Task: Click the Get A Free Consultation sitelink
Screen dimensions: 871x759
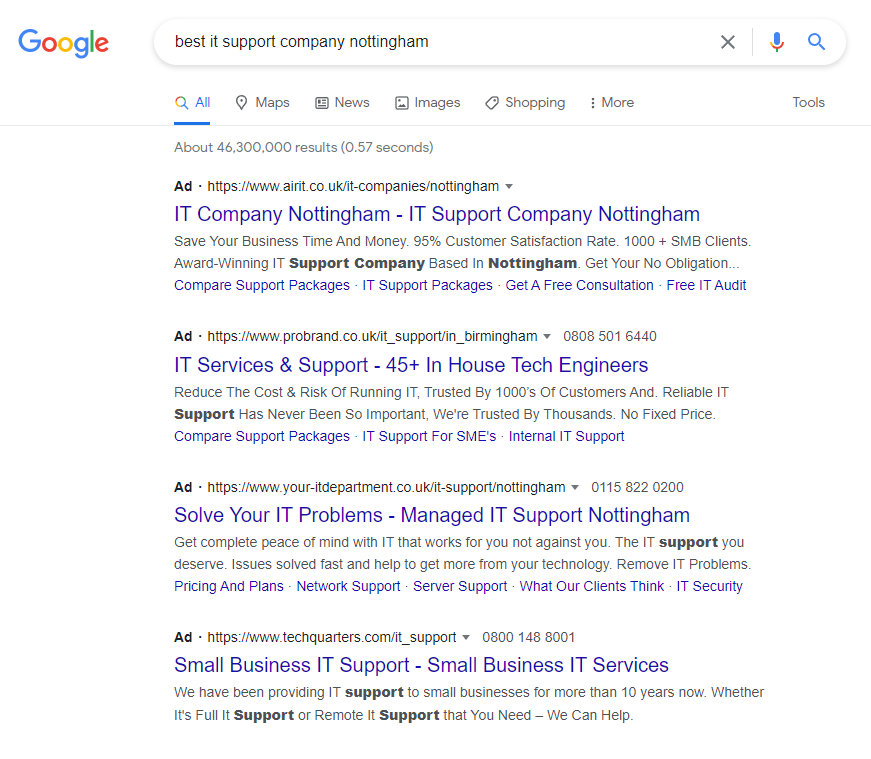Action: point(579,285)
